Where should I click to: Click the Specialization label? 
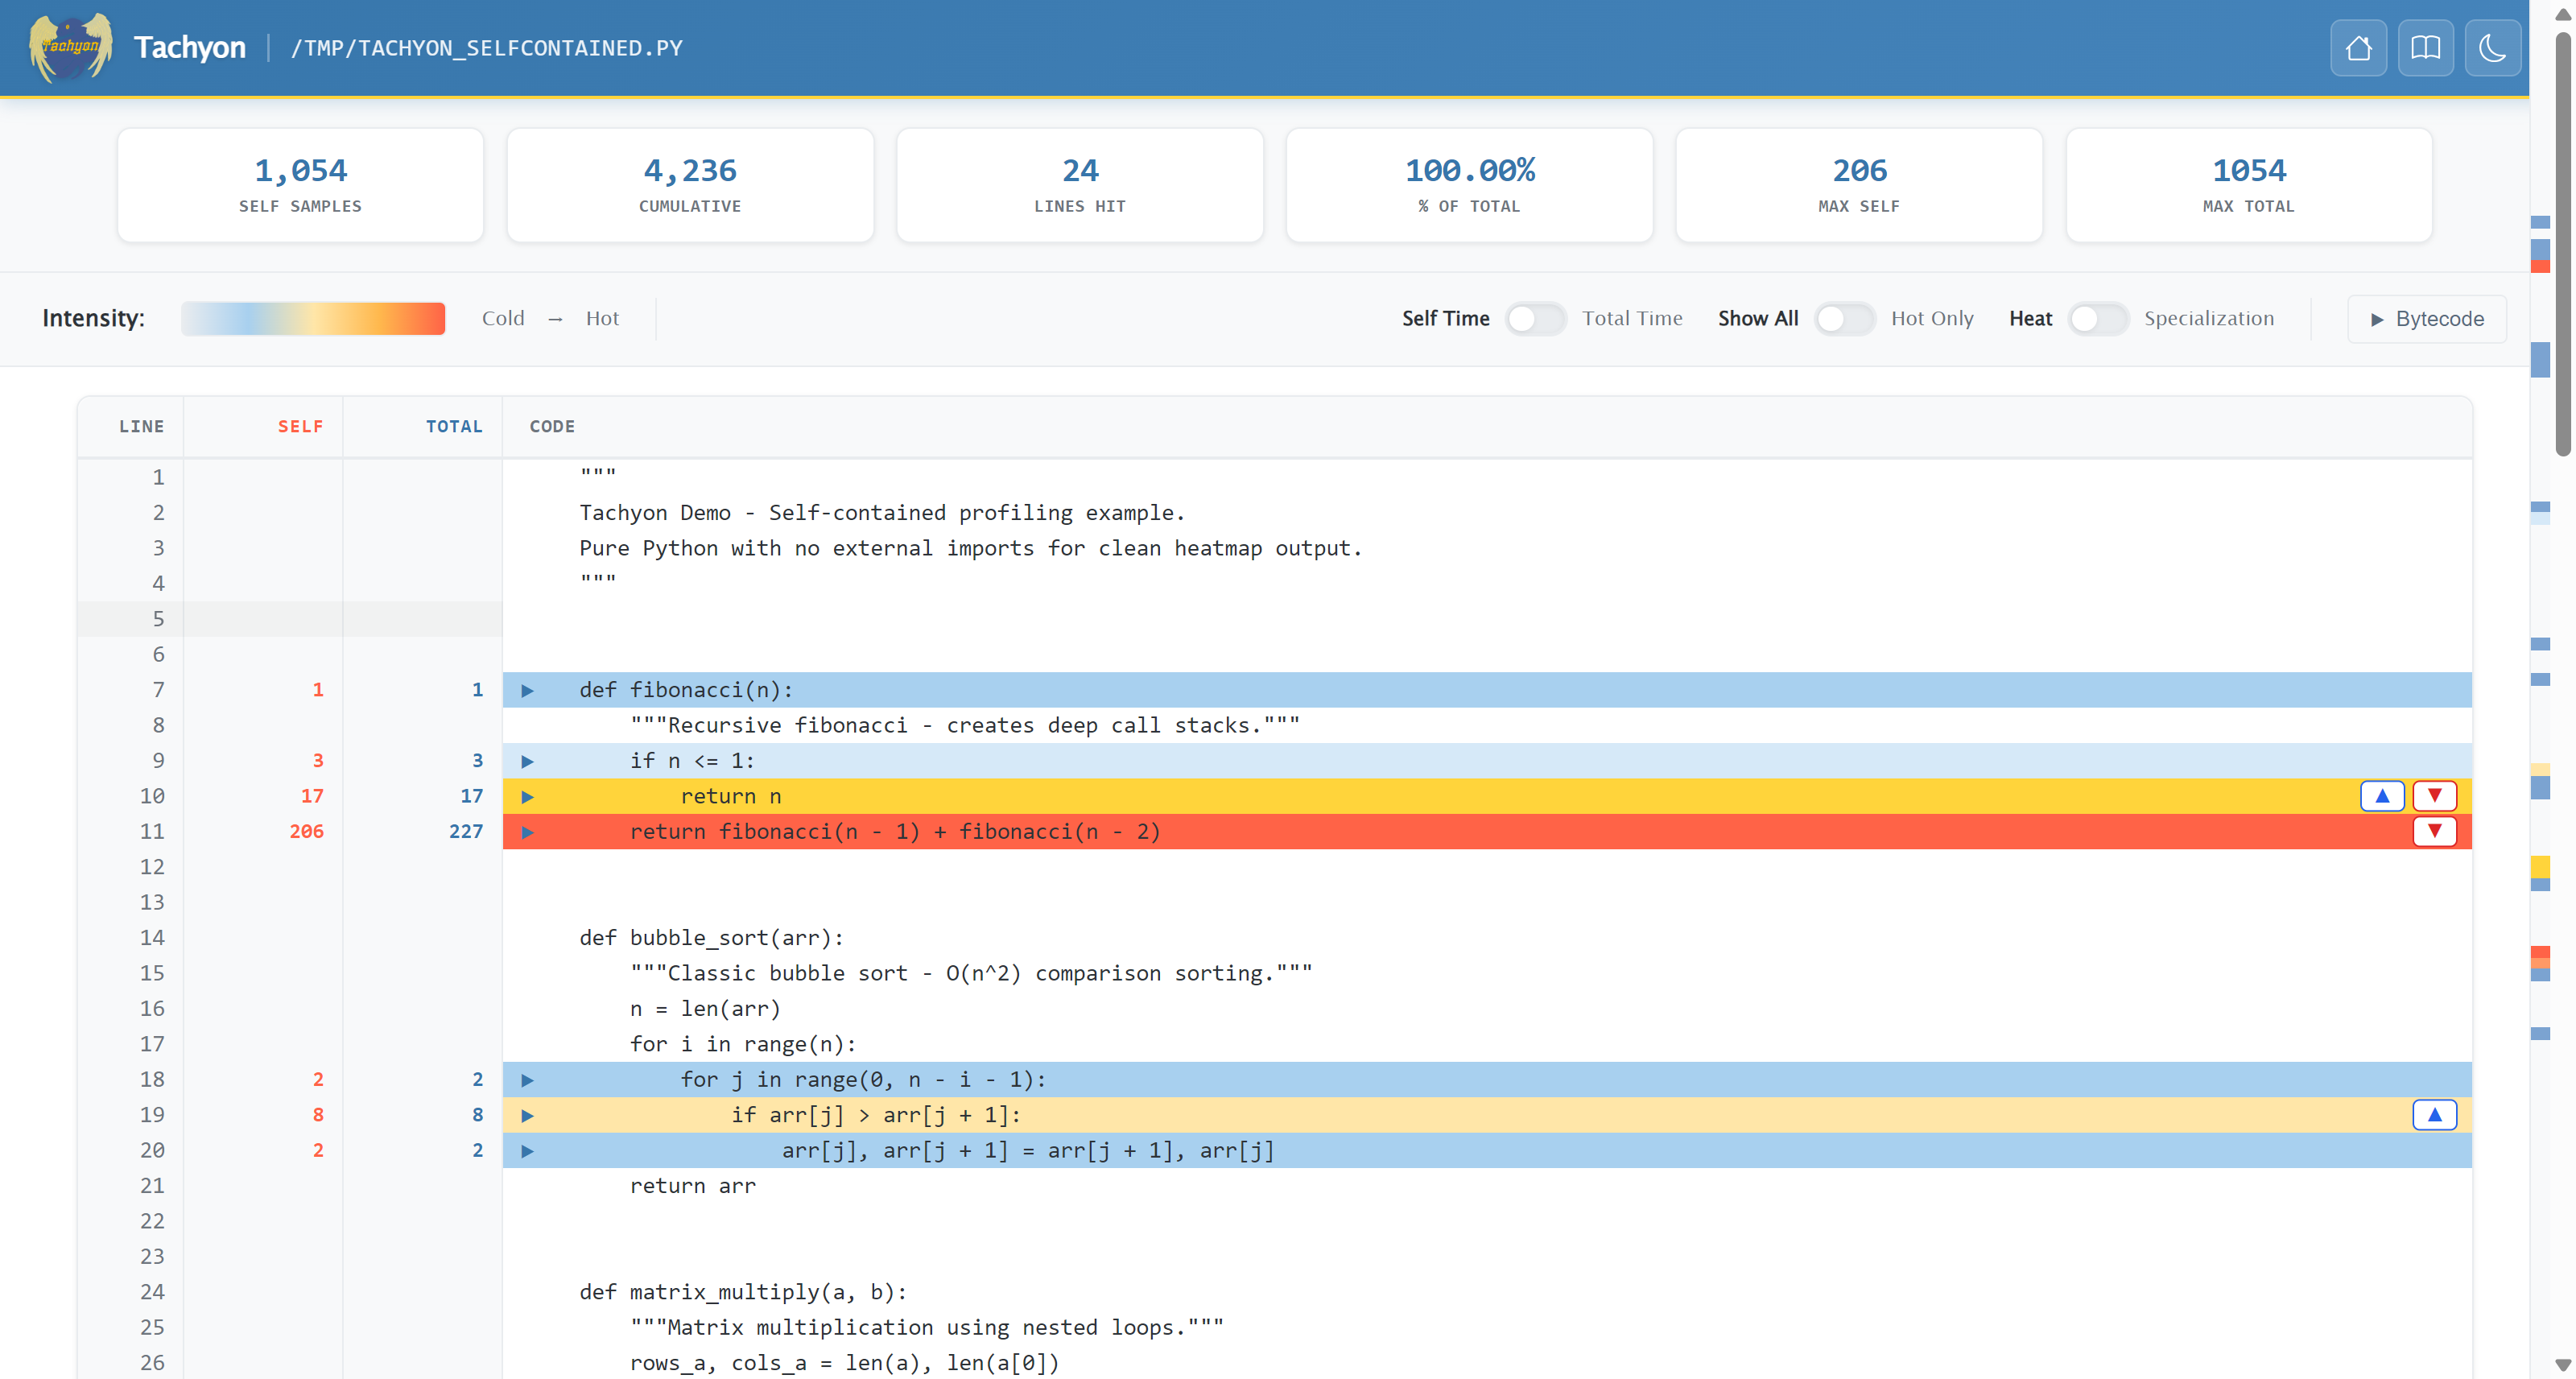tap(2209, 318)
